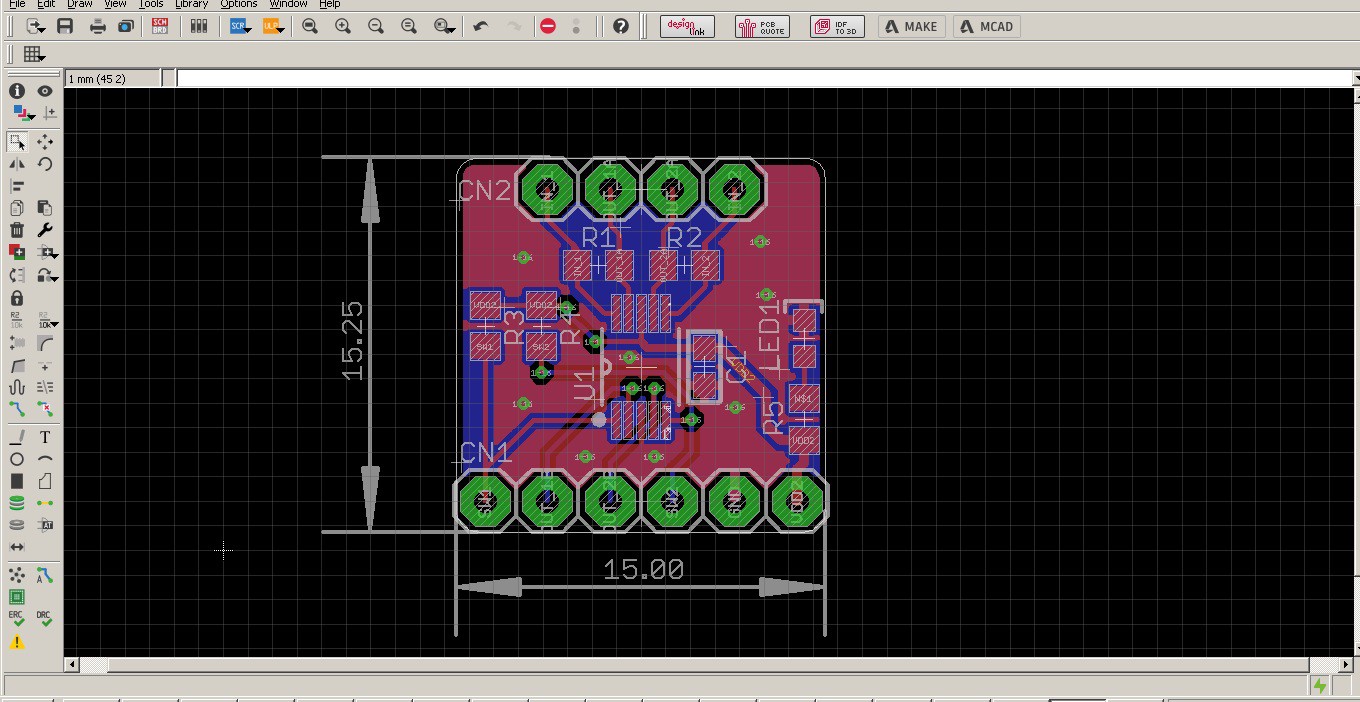Image resolution: width=1360 pixels, height=702 pixels.
Task: Select the Text tool
Action: pos(45,438)
